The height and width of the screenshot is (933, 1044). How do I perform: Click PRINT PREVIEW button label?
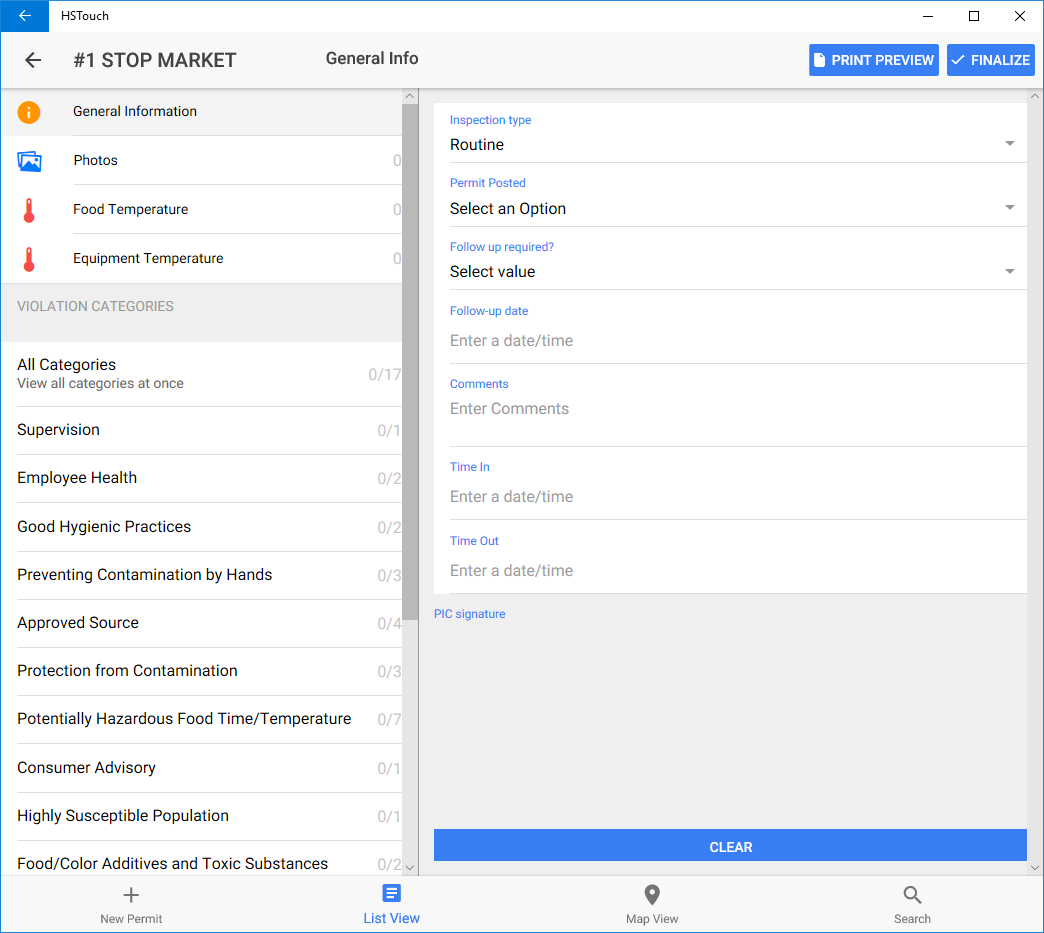coord(882,61)
